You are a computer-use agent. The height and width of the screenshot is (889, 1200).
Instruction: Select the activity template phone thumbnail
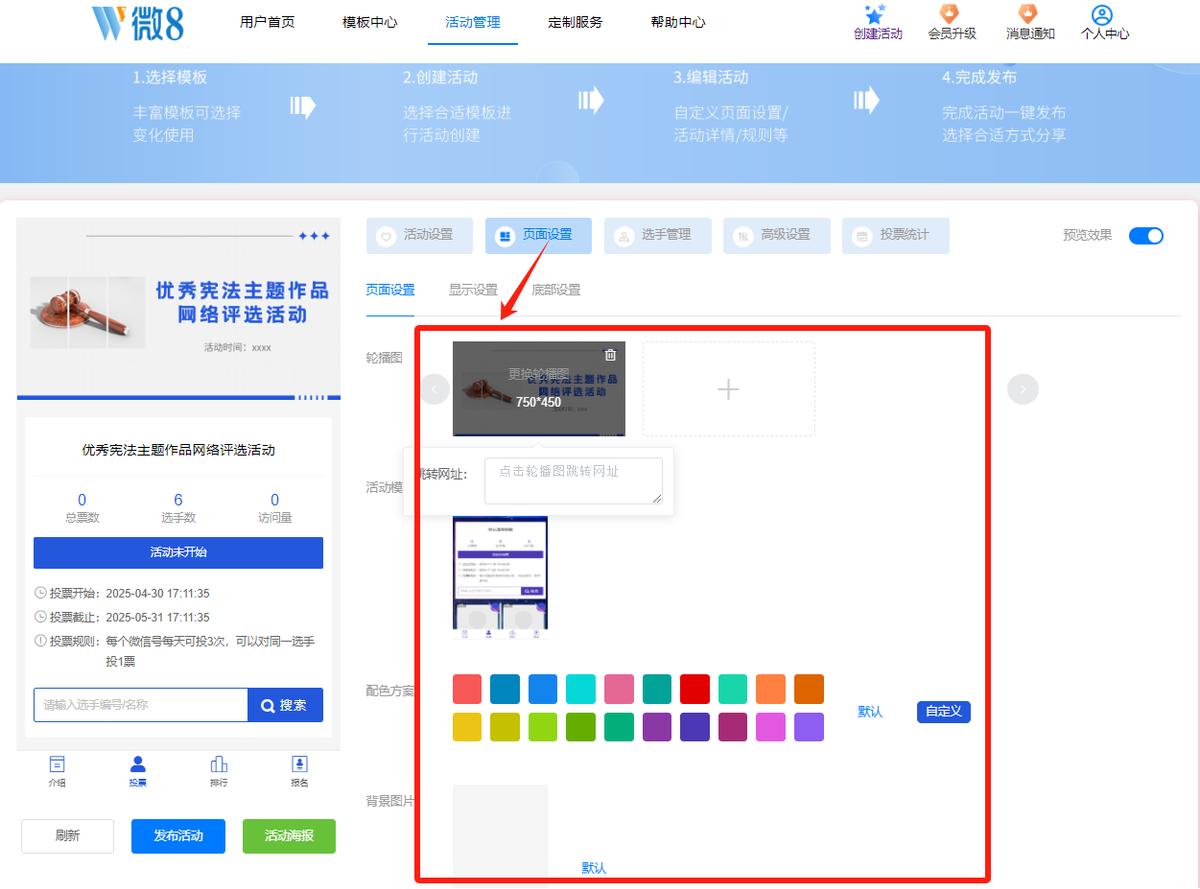coord(500,576)
